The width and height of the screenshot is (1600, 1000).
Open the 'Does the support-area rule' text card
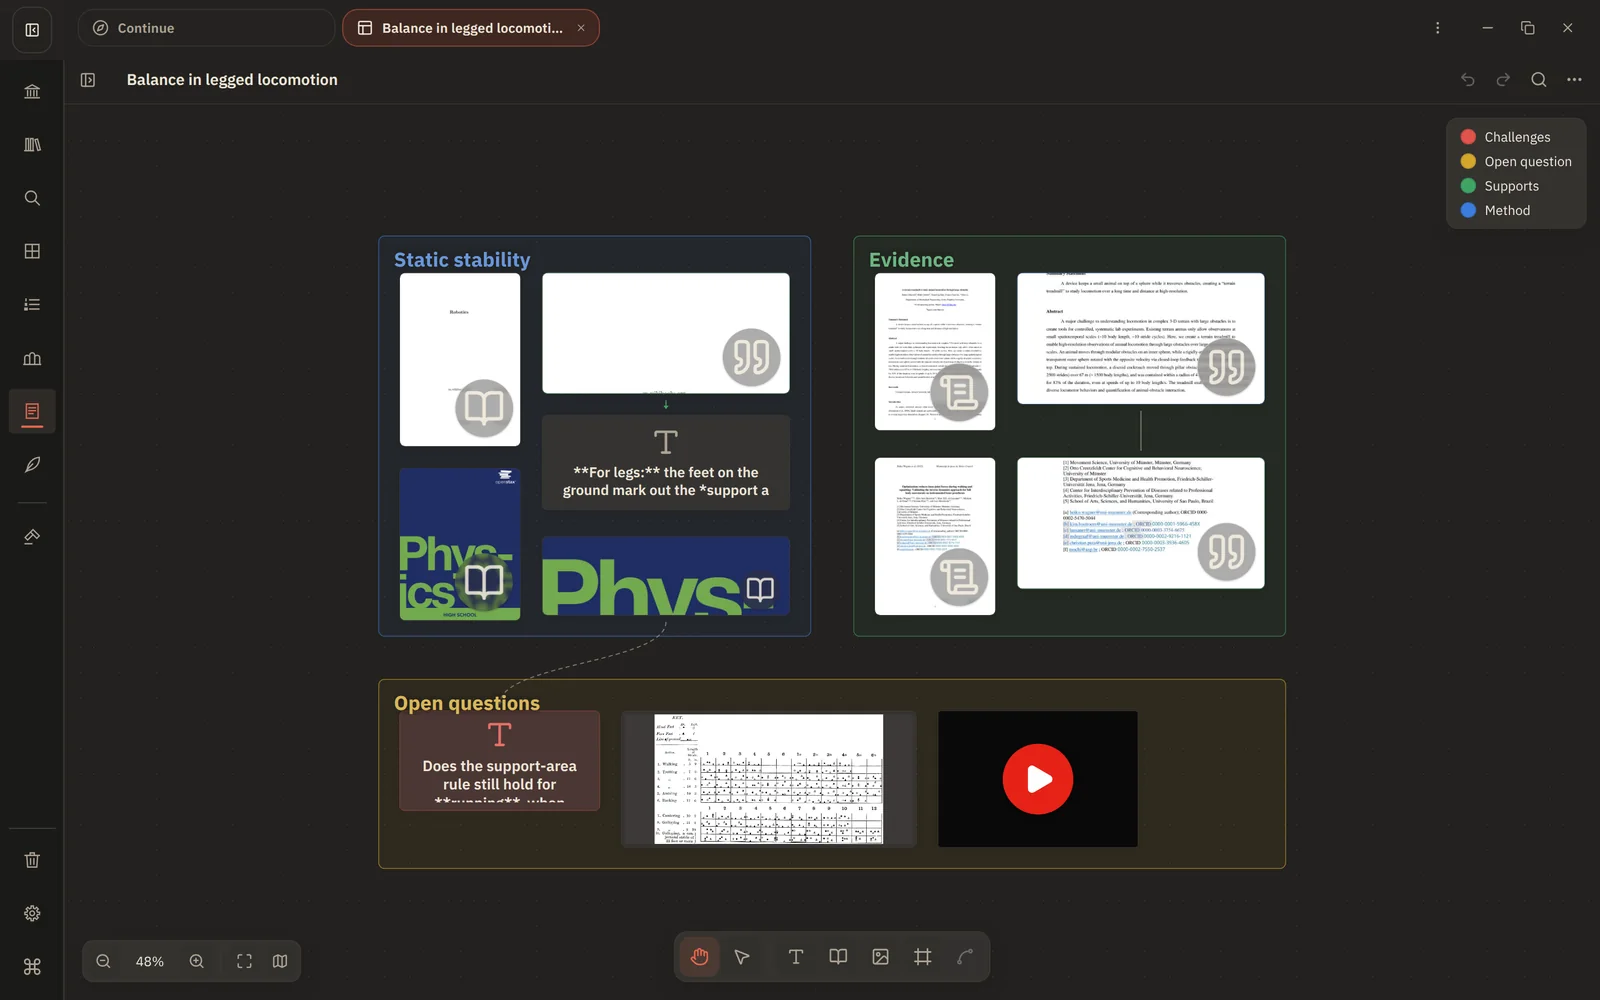click(500, 760)
